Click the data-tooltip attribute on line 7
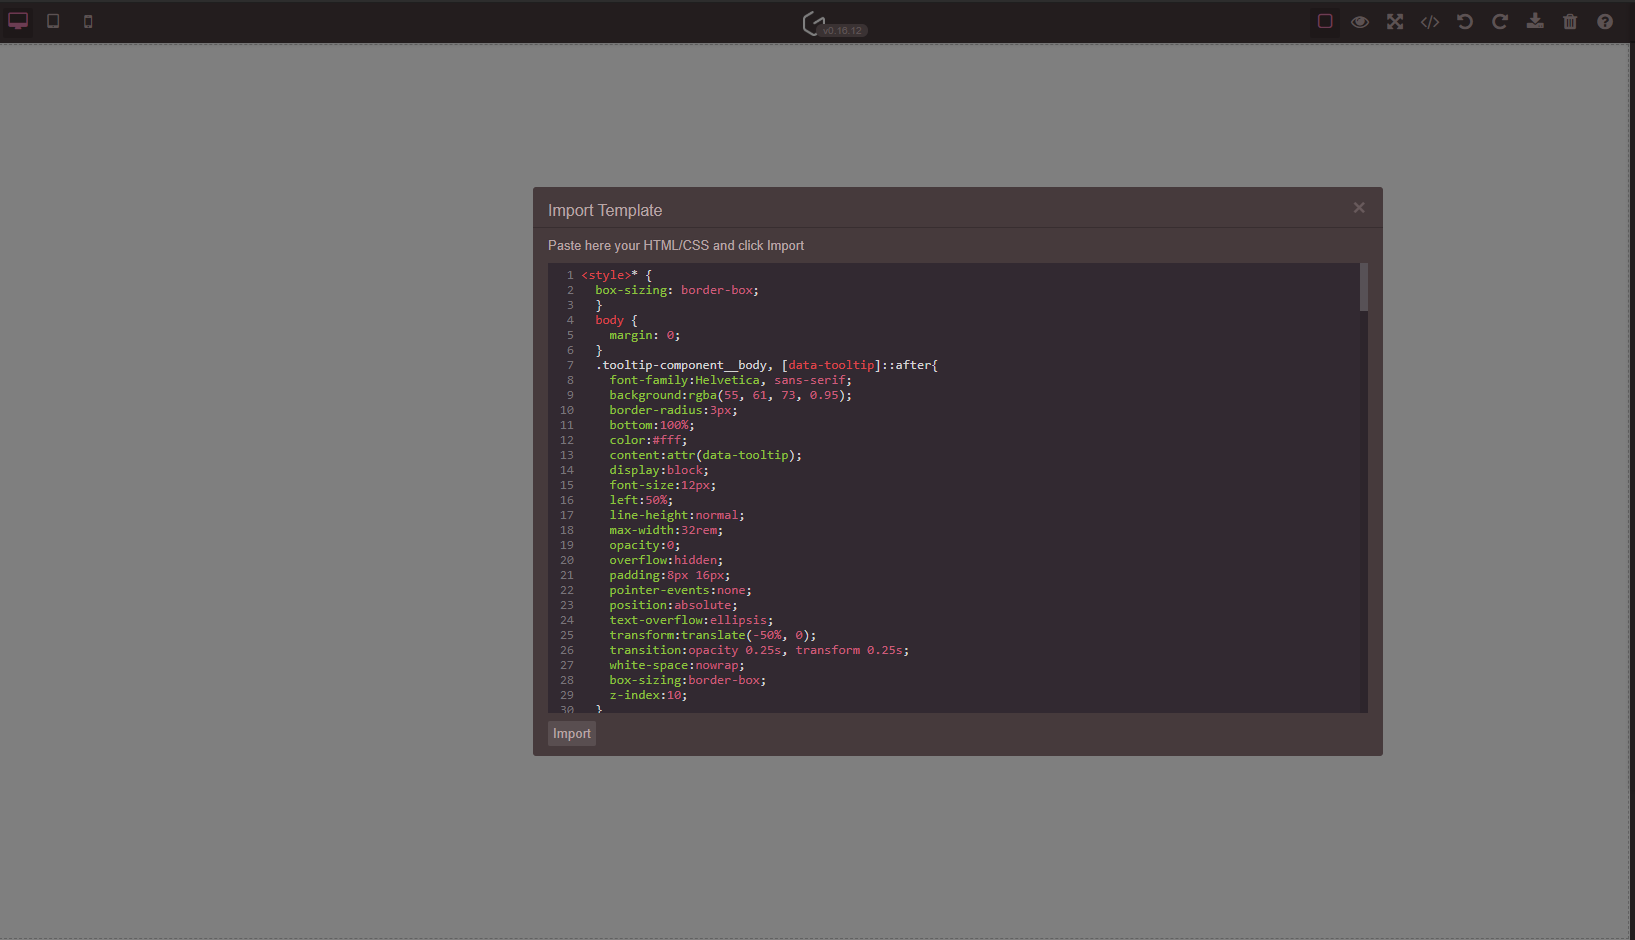Screen dimensions: 1635x940 pyautogui.click(x=831, y=365)
